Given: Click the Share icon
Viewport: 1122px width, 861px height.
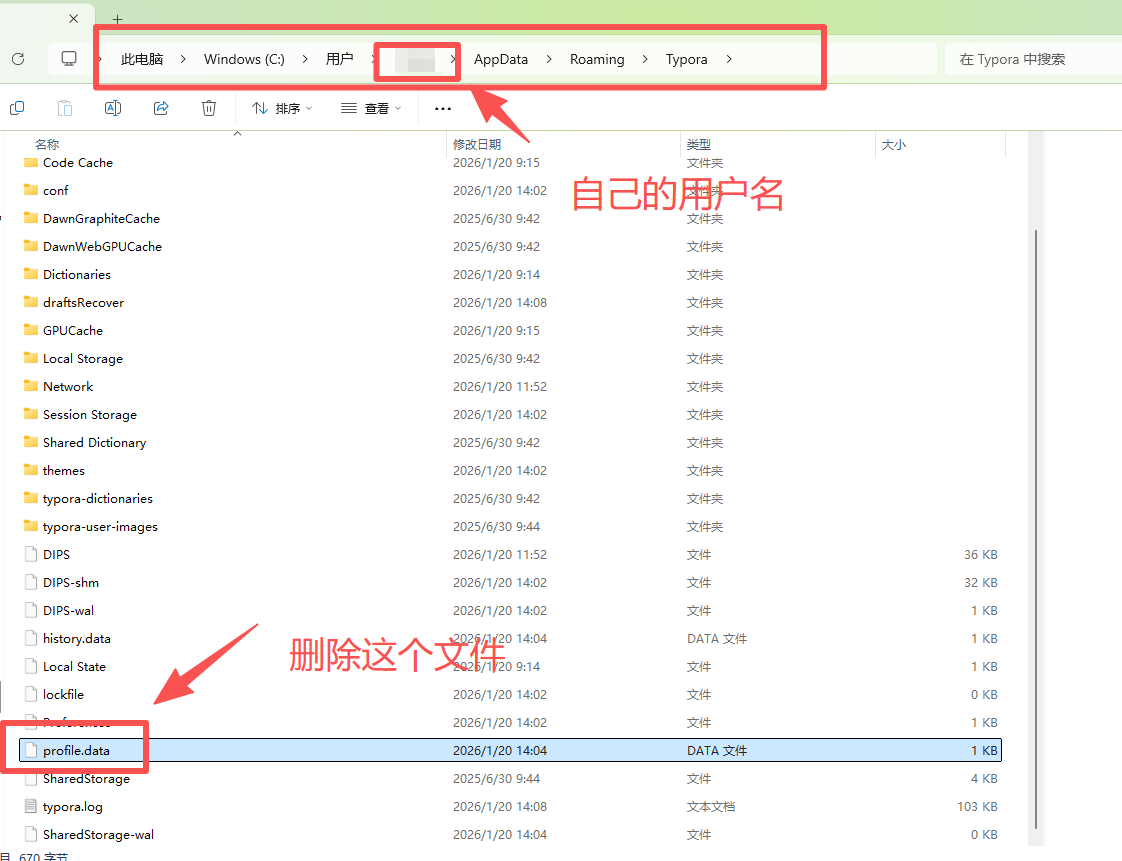Looking at the screenshot, I should [161, 107].
